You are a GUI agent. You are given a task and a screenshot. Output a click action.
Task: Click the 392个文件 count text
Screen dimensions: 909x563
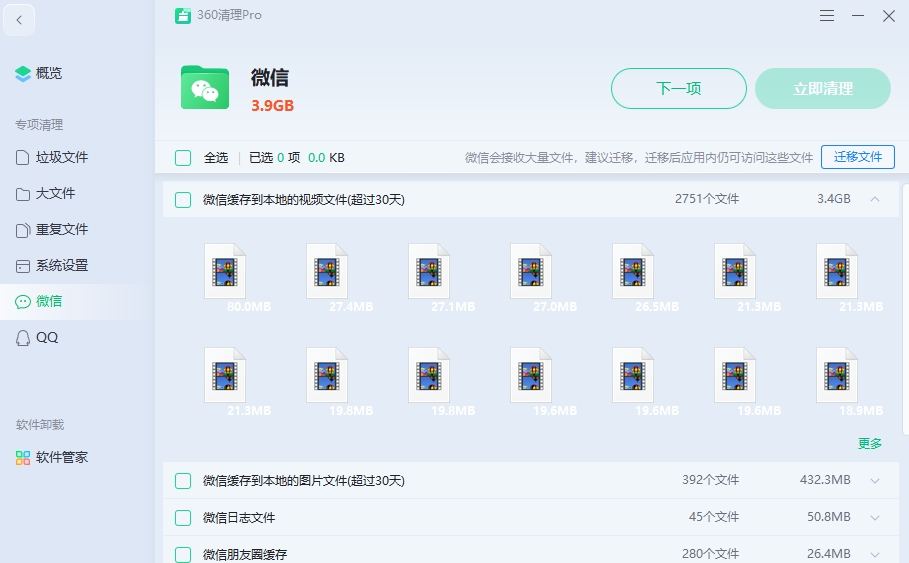pyautogui.click(x=710, y=480)
